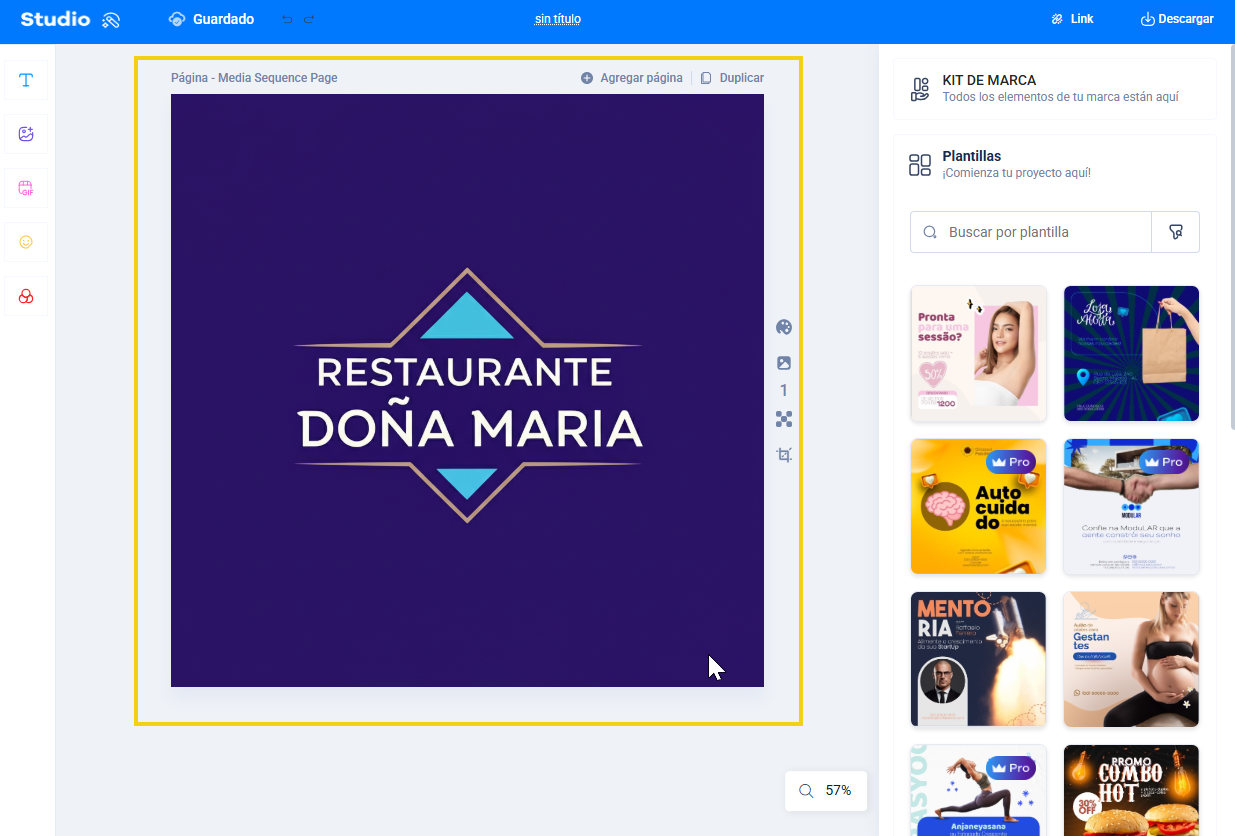This screenshot has height=836, width=1235.
Task: Open the KIT DE MARCA section
Action: pos(1055,89)
